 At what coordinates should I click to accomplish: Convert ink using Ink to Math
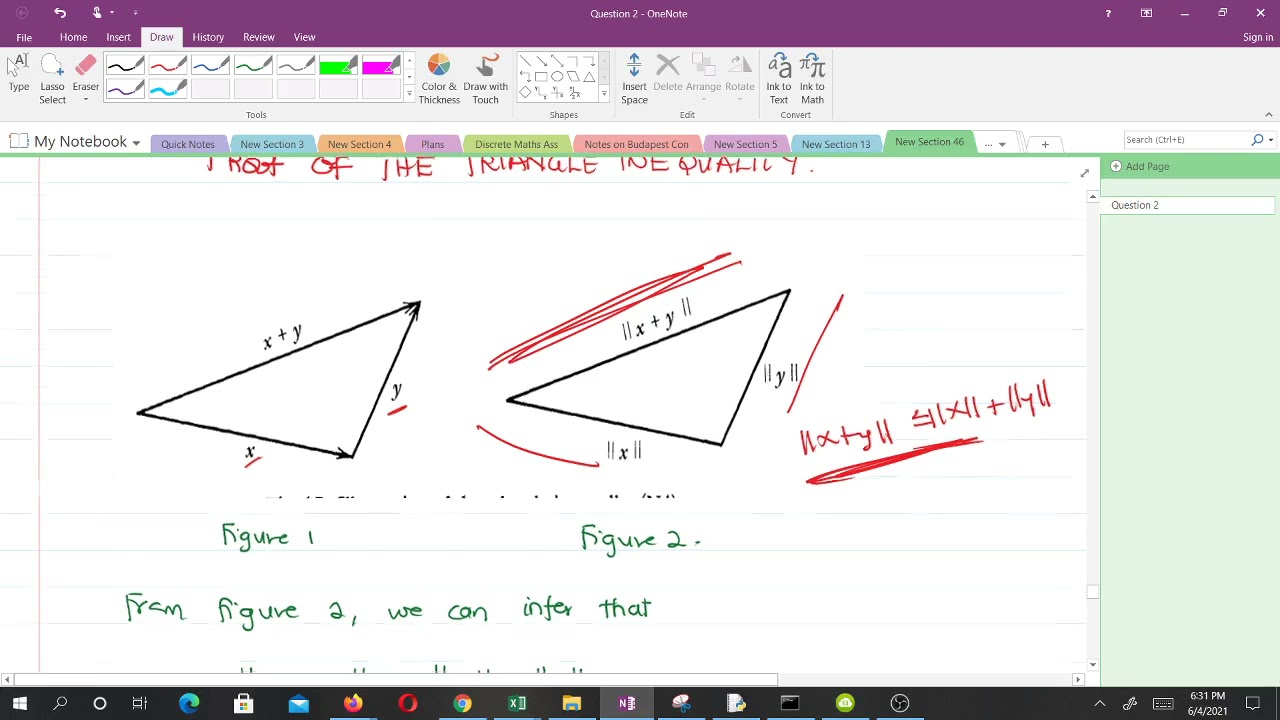point(812,79)
